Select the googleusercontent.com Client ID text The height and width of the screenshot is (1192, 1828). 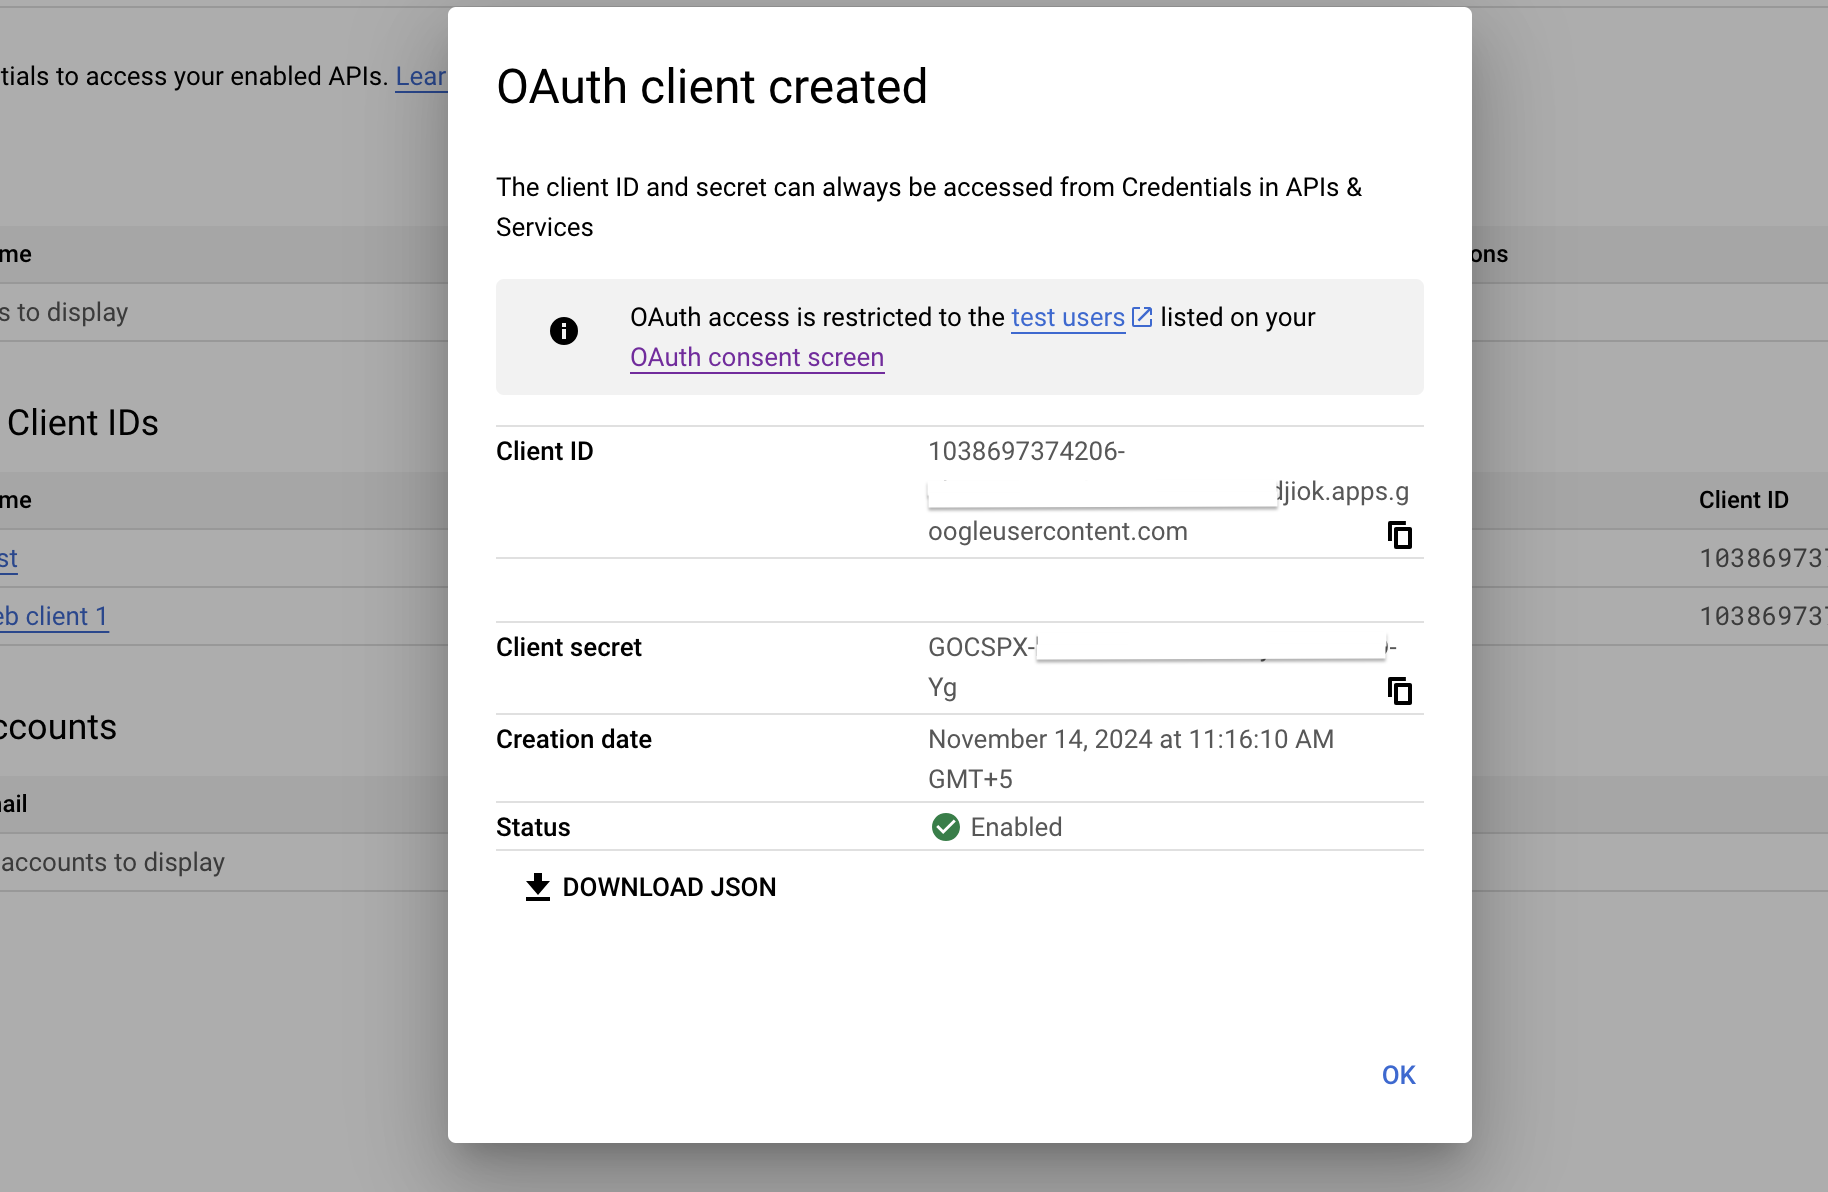(1057, 532)
